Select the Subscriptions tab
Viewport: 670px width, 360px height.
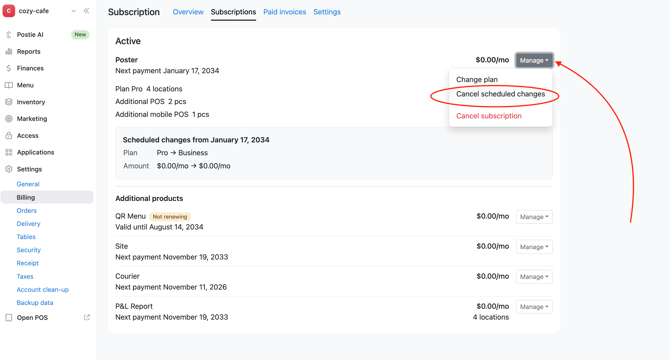pyautogui.click(x=233, y=12)
